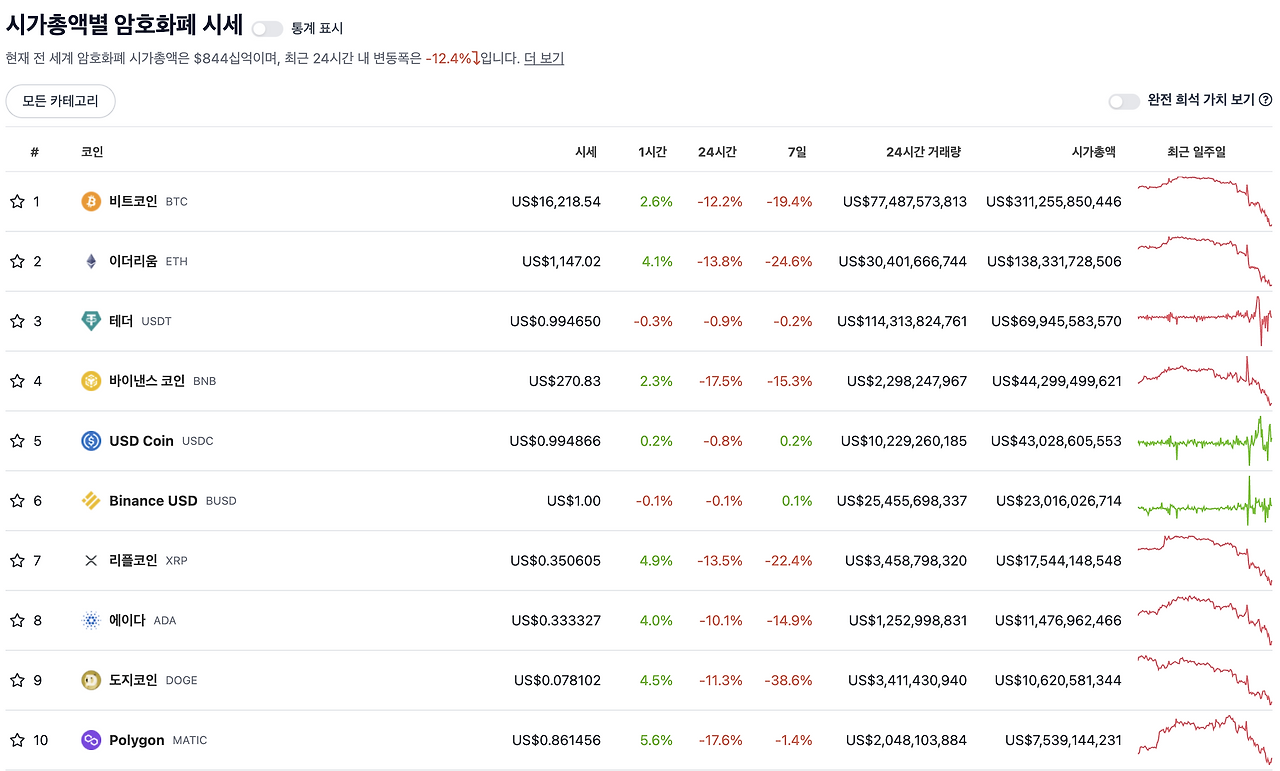The image size is (1280, 771).
Task: Star Ethereum (이더리움) as a favorite
Action: tap(17, 261)
